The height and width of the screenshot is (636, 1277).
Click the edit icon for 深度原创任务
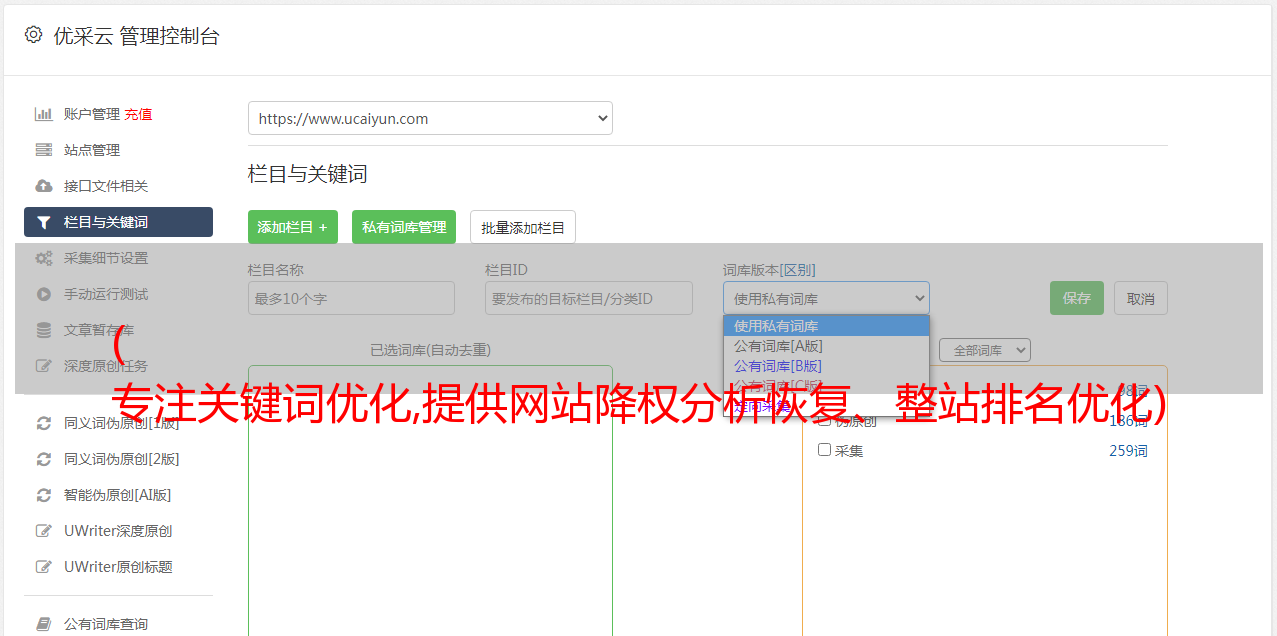pyautogui.click(x=44, y=366)
